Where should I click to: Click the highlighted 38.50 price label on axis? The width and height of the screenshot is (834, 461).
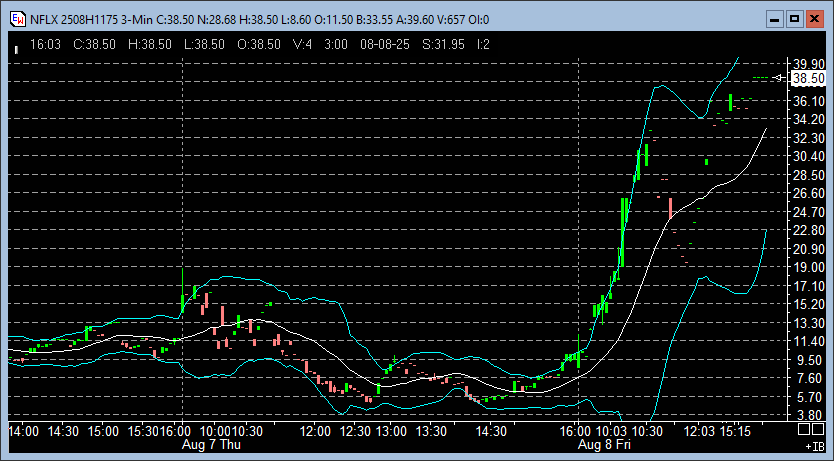coord(808,79)
